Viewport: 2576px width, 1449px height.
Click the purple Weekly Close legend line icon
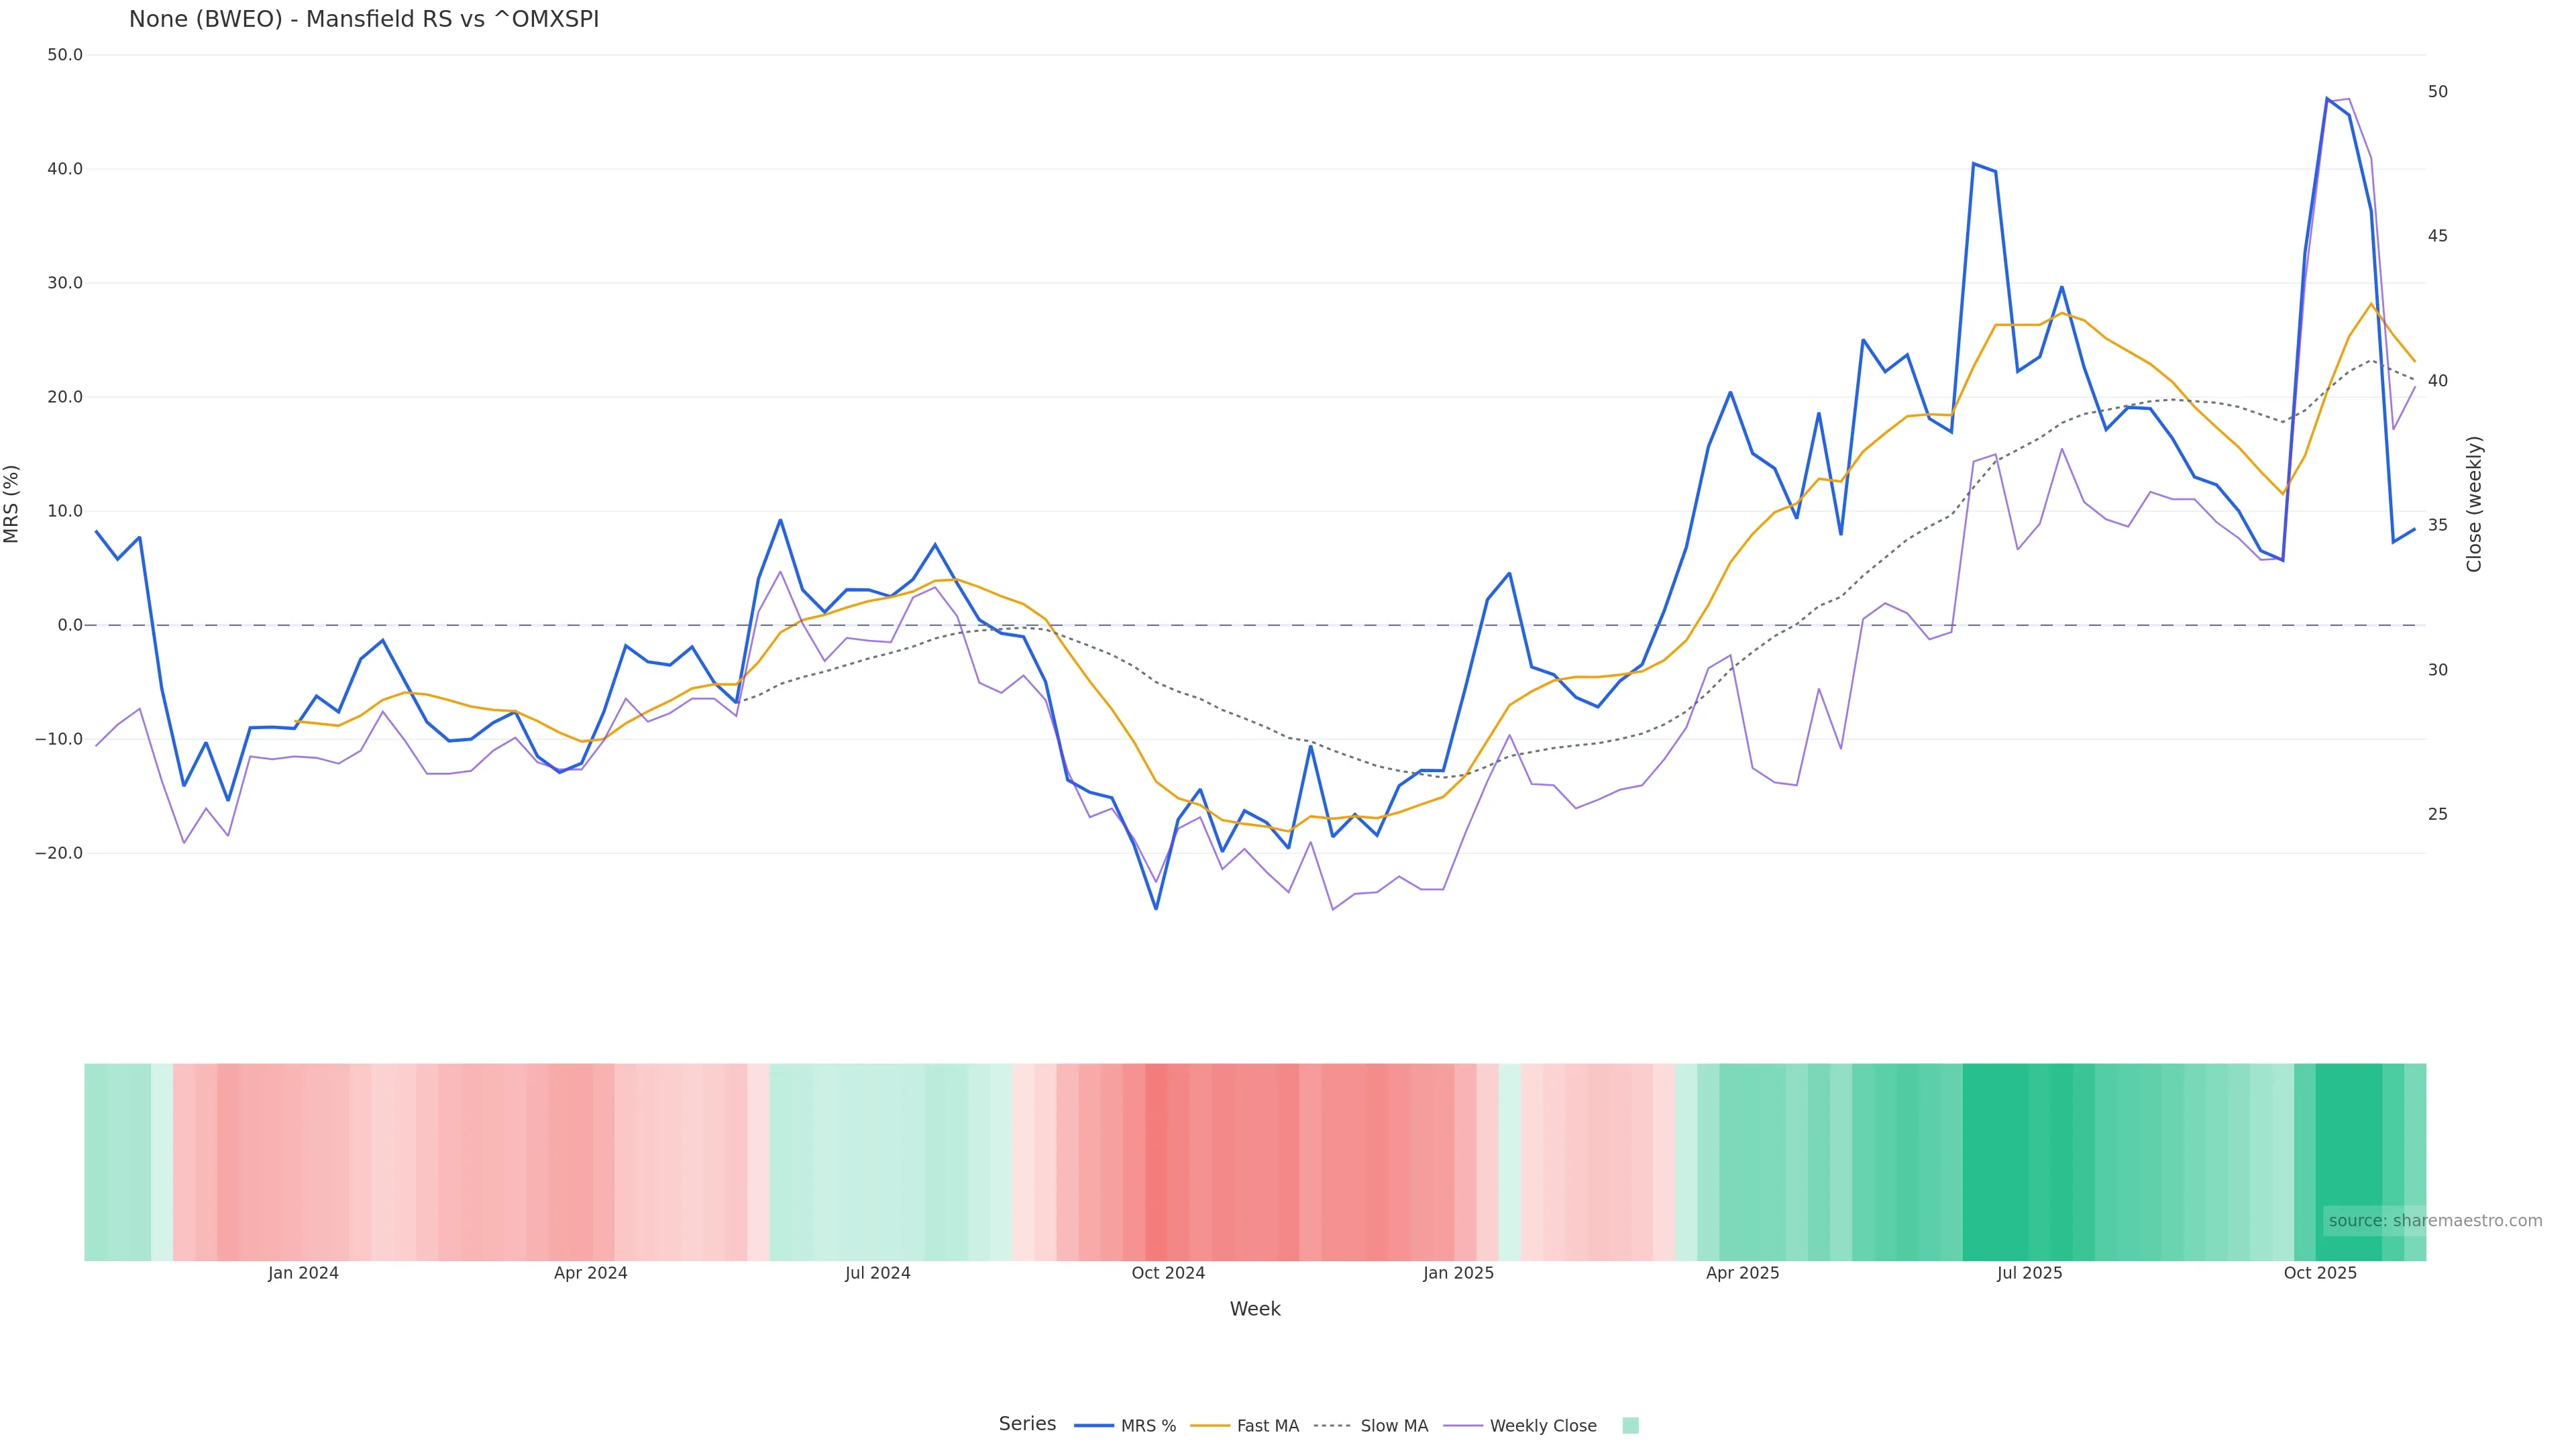[1463, 1426]
